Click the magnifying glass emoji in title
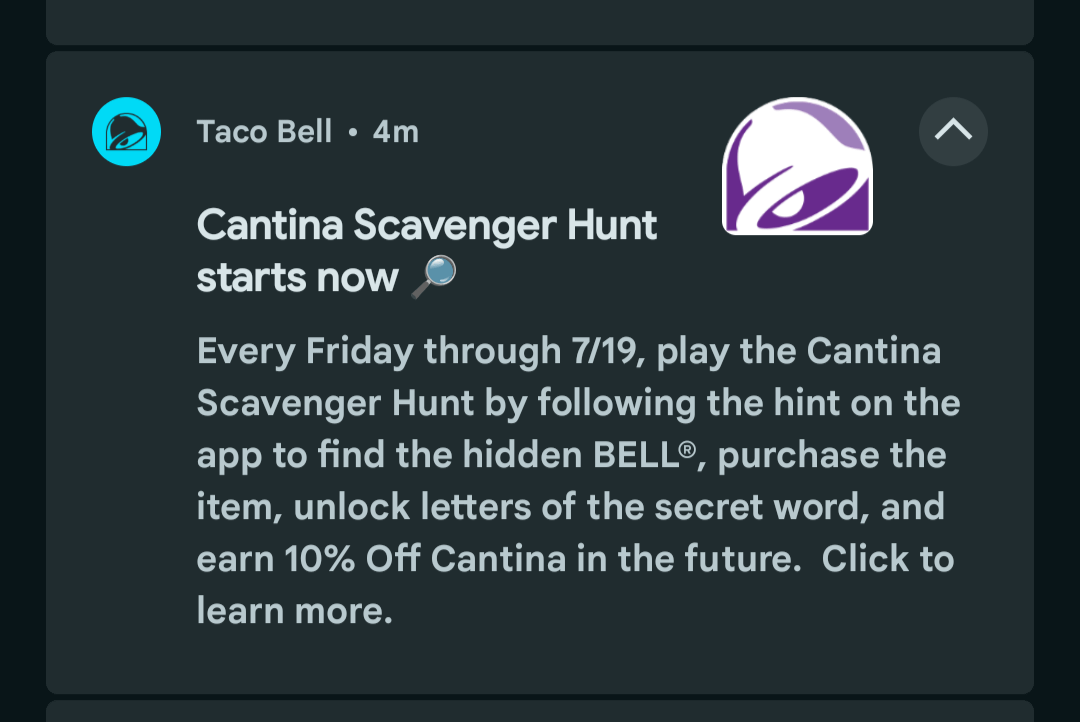The height and width of the screenshot is (722, 1080). 434,275
